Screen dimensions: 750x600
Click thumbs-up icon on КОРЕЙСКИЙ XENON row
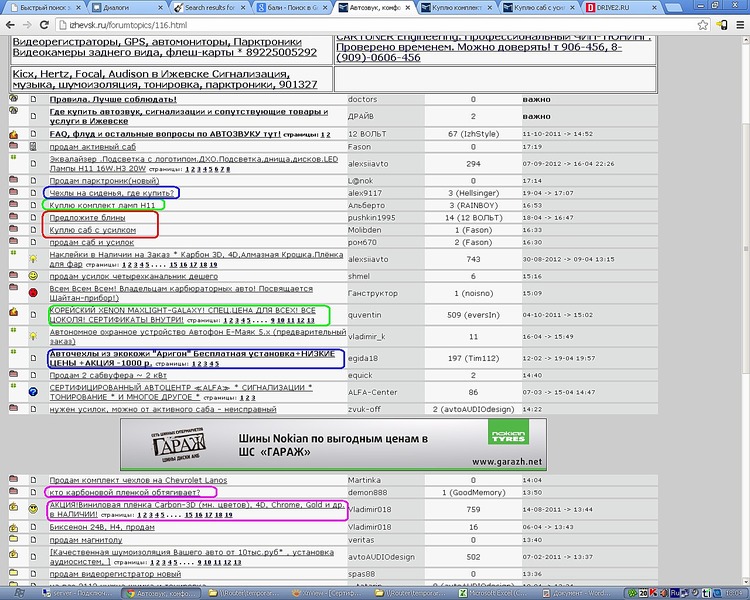pyautogui.click(x=13, y=311)
